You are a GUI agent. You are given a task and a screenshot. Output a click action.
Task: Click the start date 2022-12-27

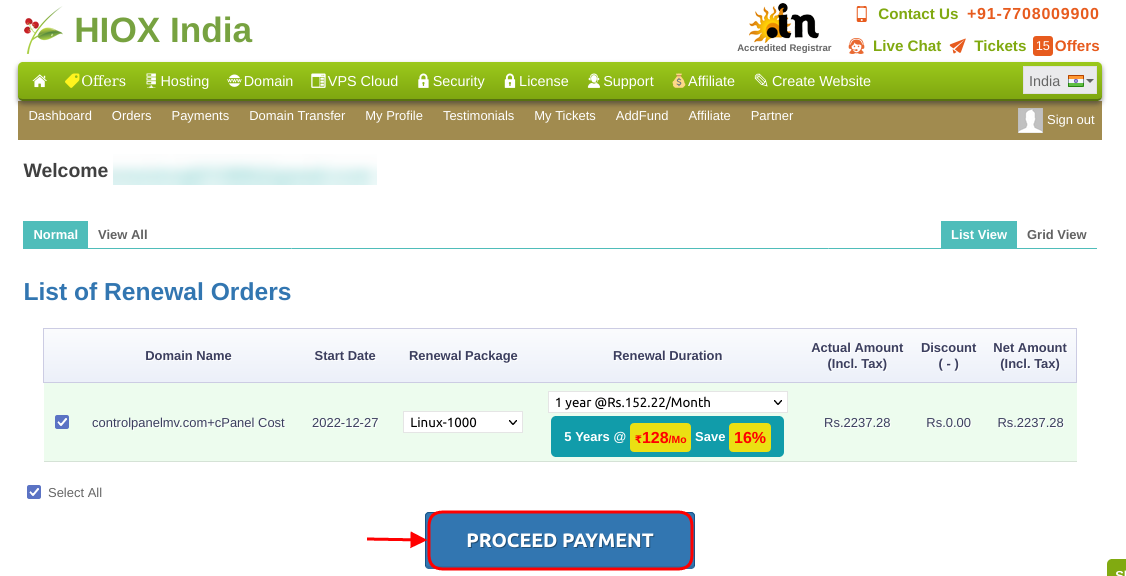click(x=345, y=422)
